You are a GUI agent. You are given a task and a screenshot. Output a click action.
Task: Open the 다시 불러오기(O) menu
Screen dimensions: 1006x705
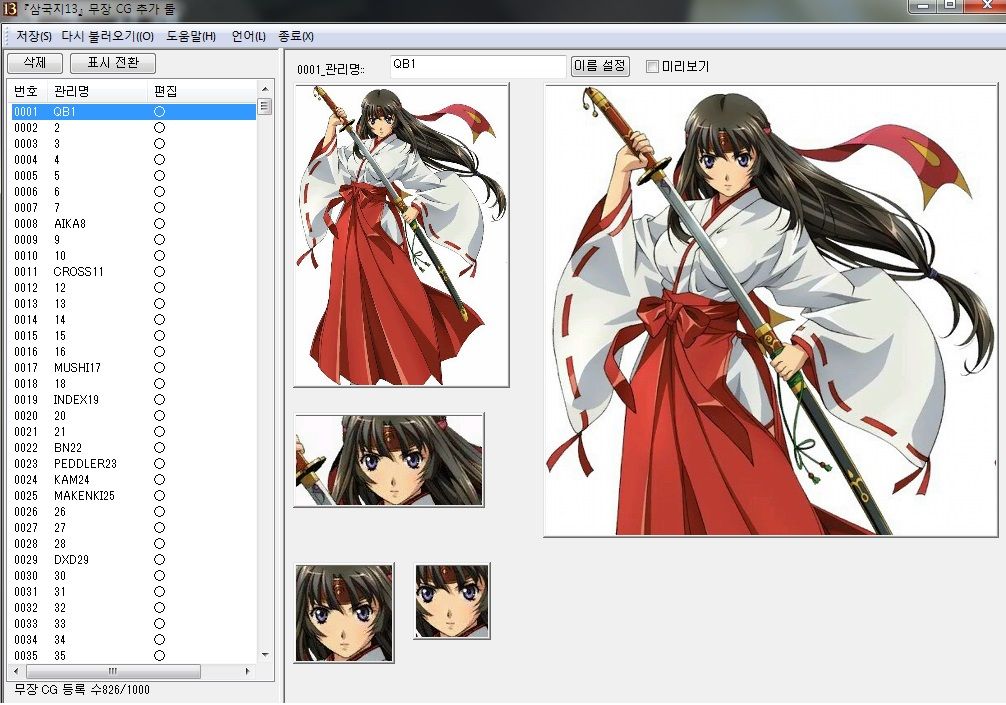pos(107,37)
